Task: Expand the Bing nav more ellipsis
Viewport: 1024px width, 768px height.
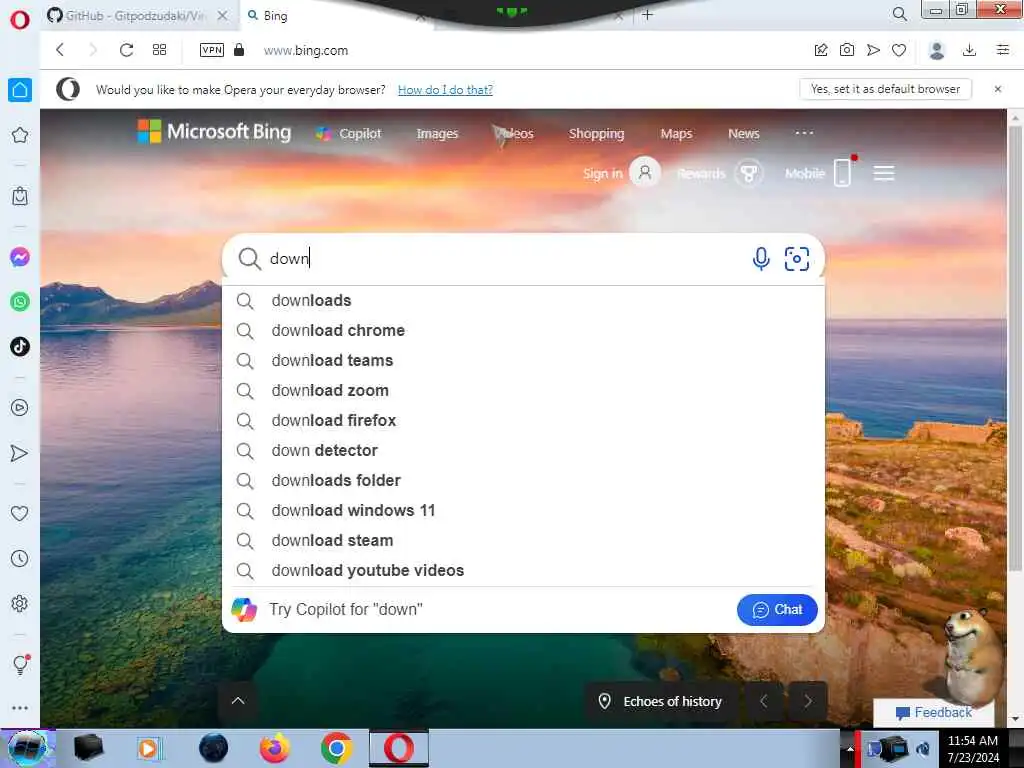Action: point(804,133)
